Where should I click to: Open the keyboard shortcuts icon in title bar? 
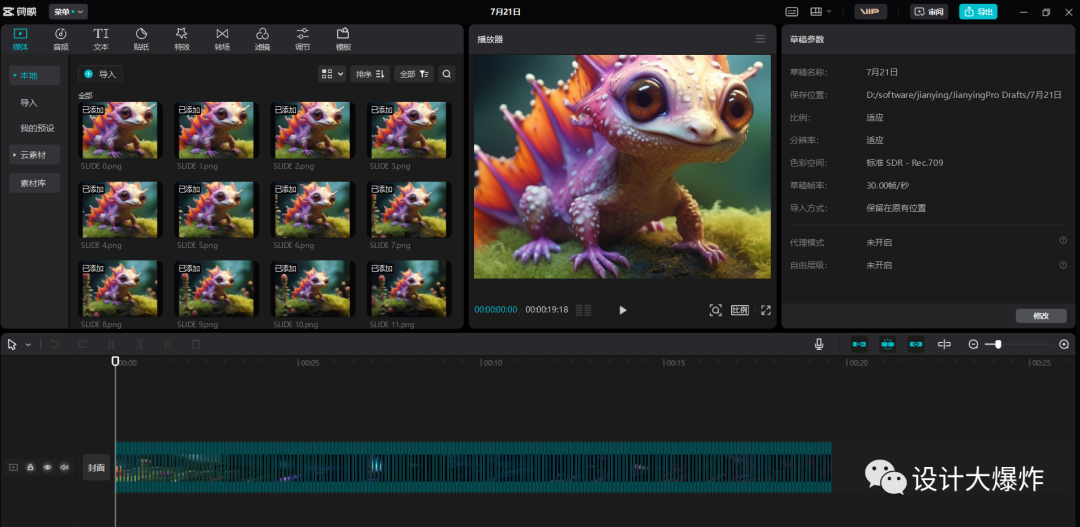pos(792,12)
